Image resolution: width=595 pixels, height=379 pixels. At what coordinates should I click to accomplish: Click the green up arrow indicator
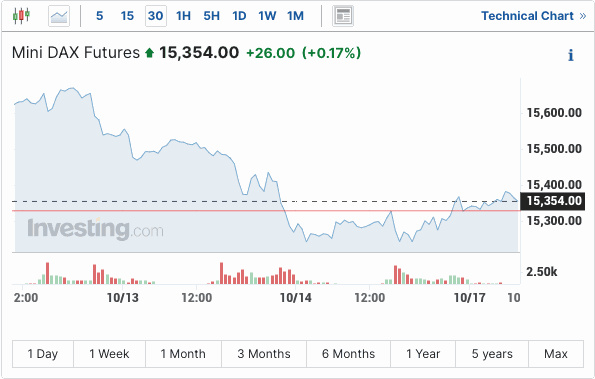coord(150,53)
